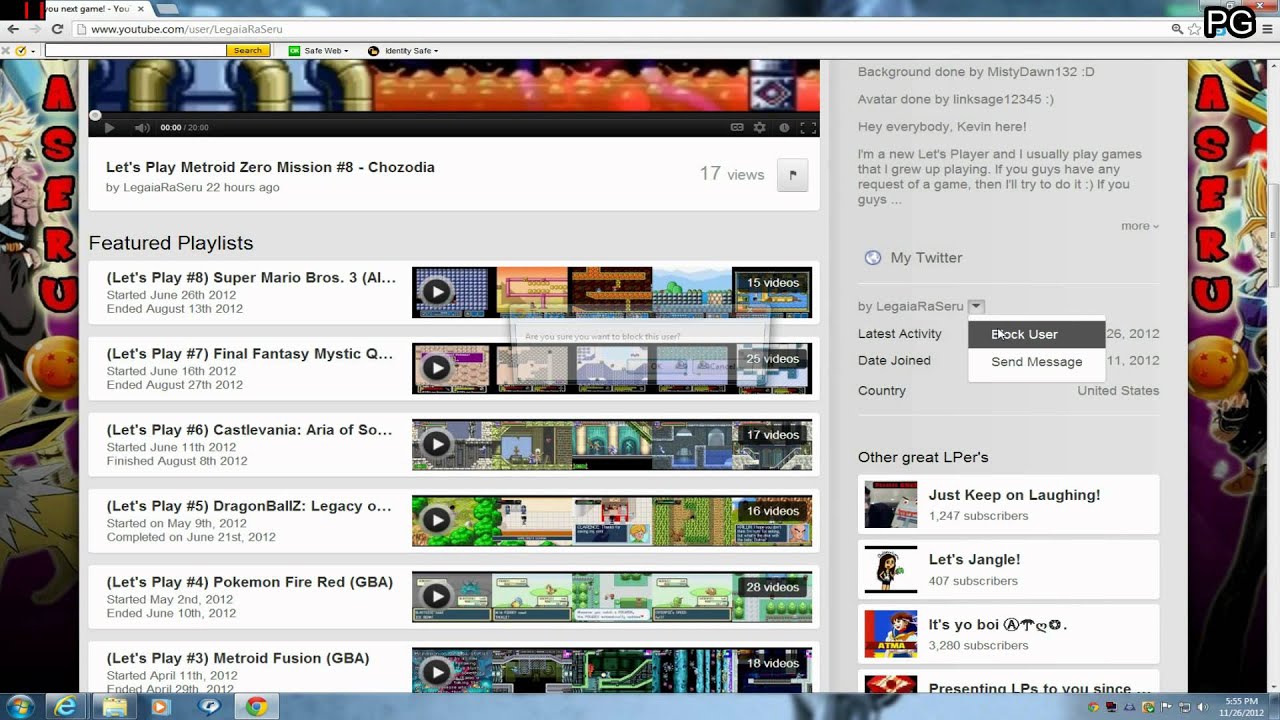Open the My Twitter link

(926, 258)
